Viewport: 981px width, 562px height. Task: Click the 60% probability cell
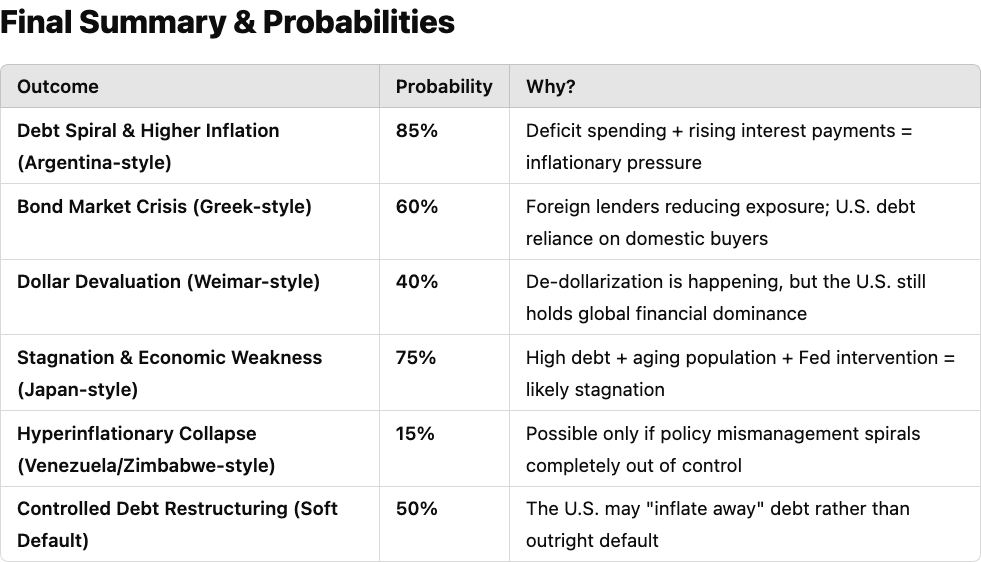click(x=417, y=206)
